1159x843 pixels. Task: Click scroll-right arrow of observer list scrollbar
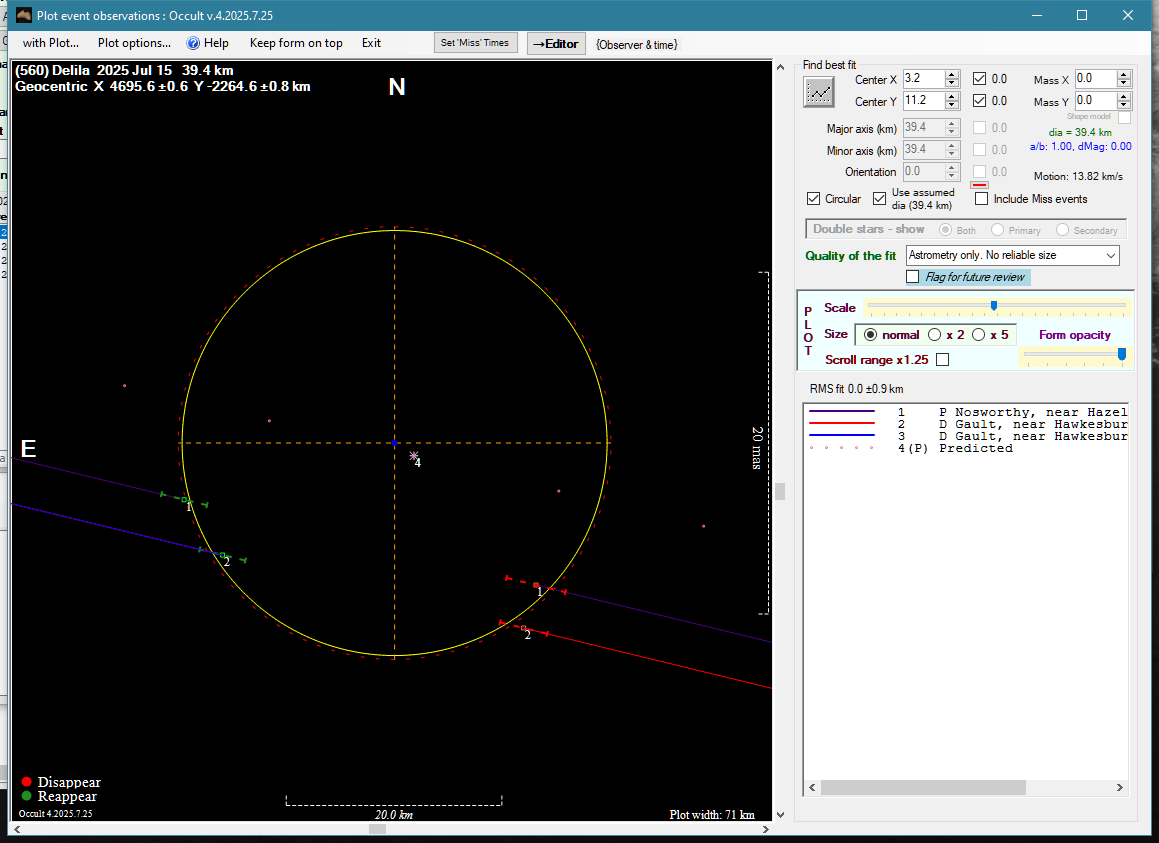pyautogui.click(x=1120, y=788)
